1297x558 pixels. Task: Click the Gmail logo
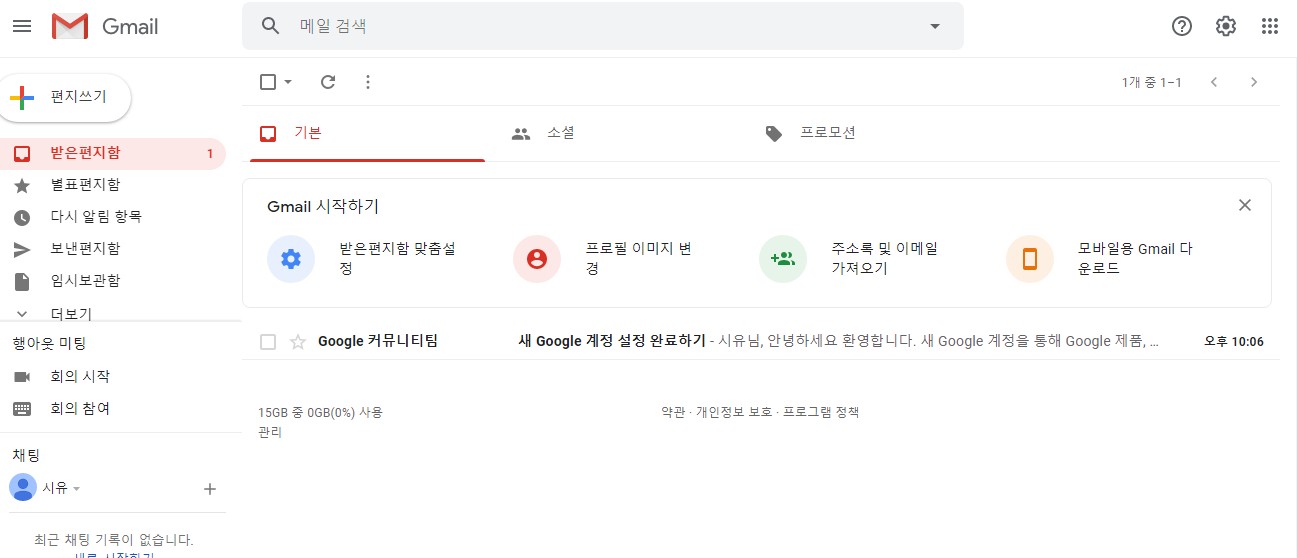[105, 26]
